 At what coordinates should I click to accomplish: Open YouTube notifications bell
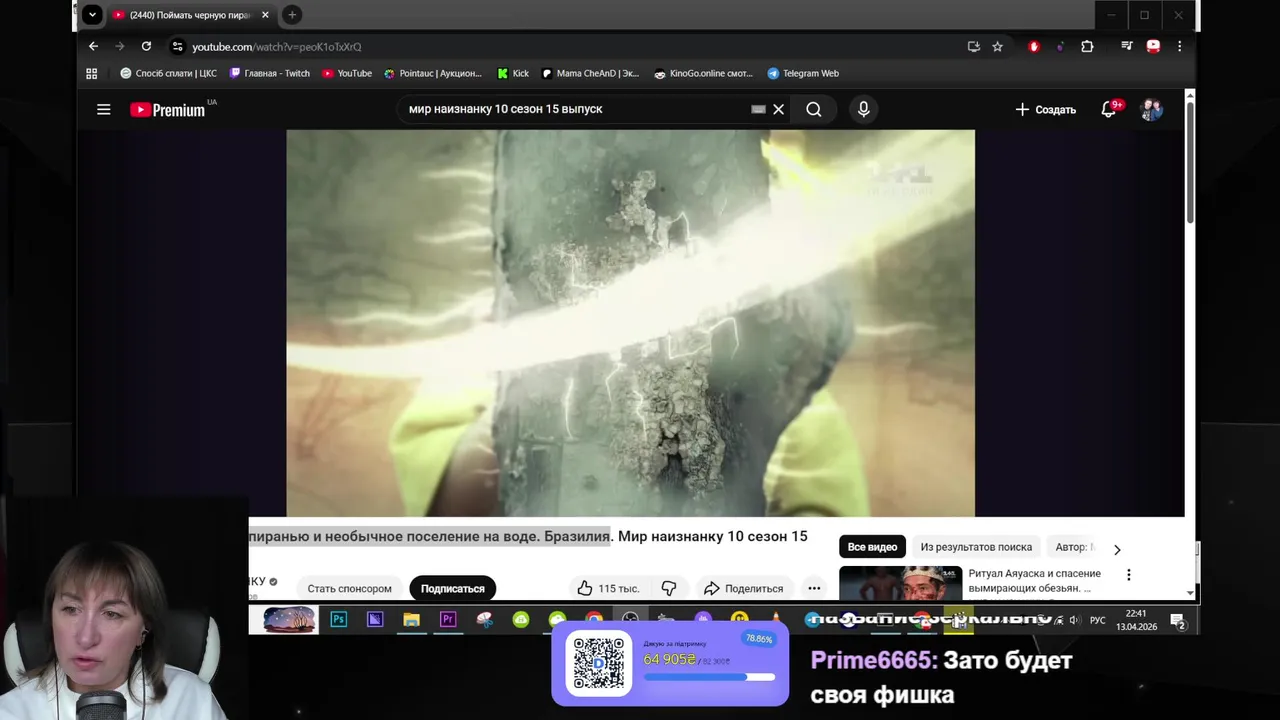(x=1109, y=110)
